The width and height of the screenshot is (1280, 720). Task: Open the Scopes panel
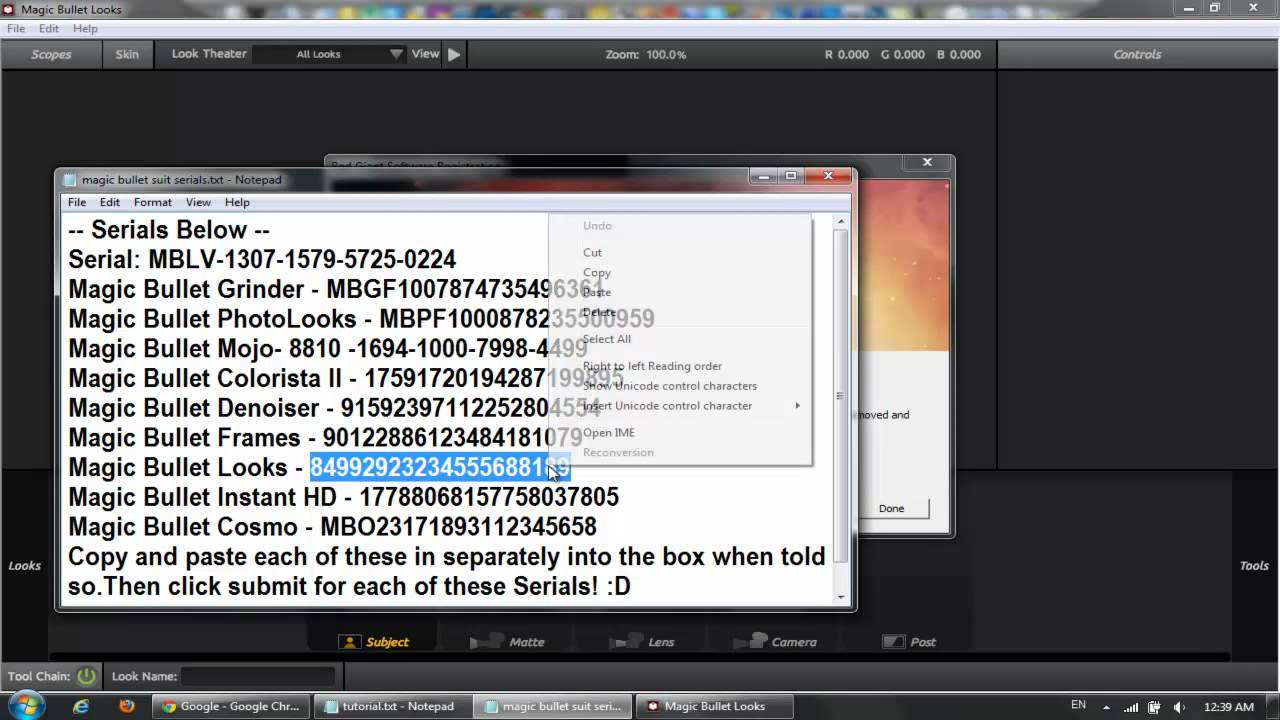[51, 54]
